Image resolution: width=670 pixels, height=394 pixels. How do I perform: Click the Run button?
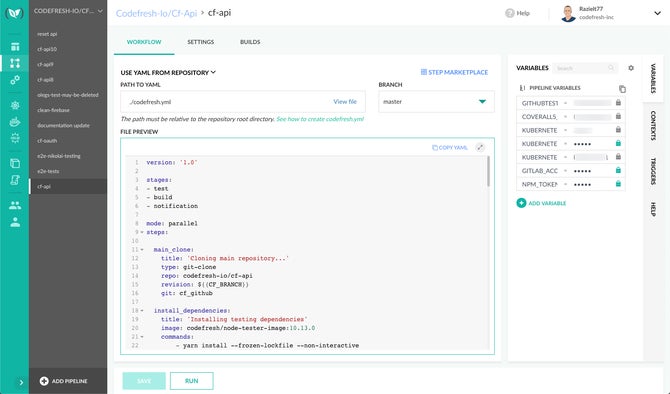click(191, 381)
